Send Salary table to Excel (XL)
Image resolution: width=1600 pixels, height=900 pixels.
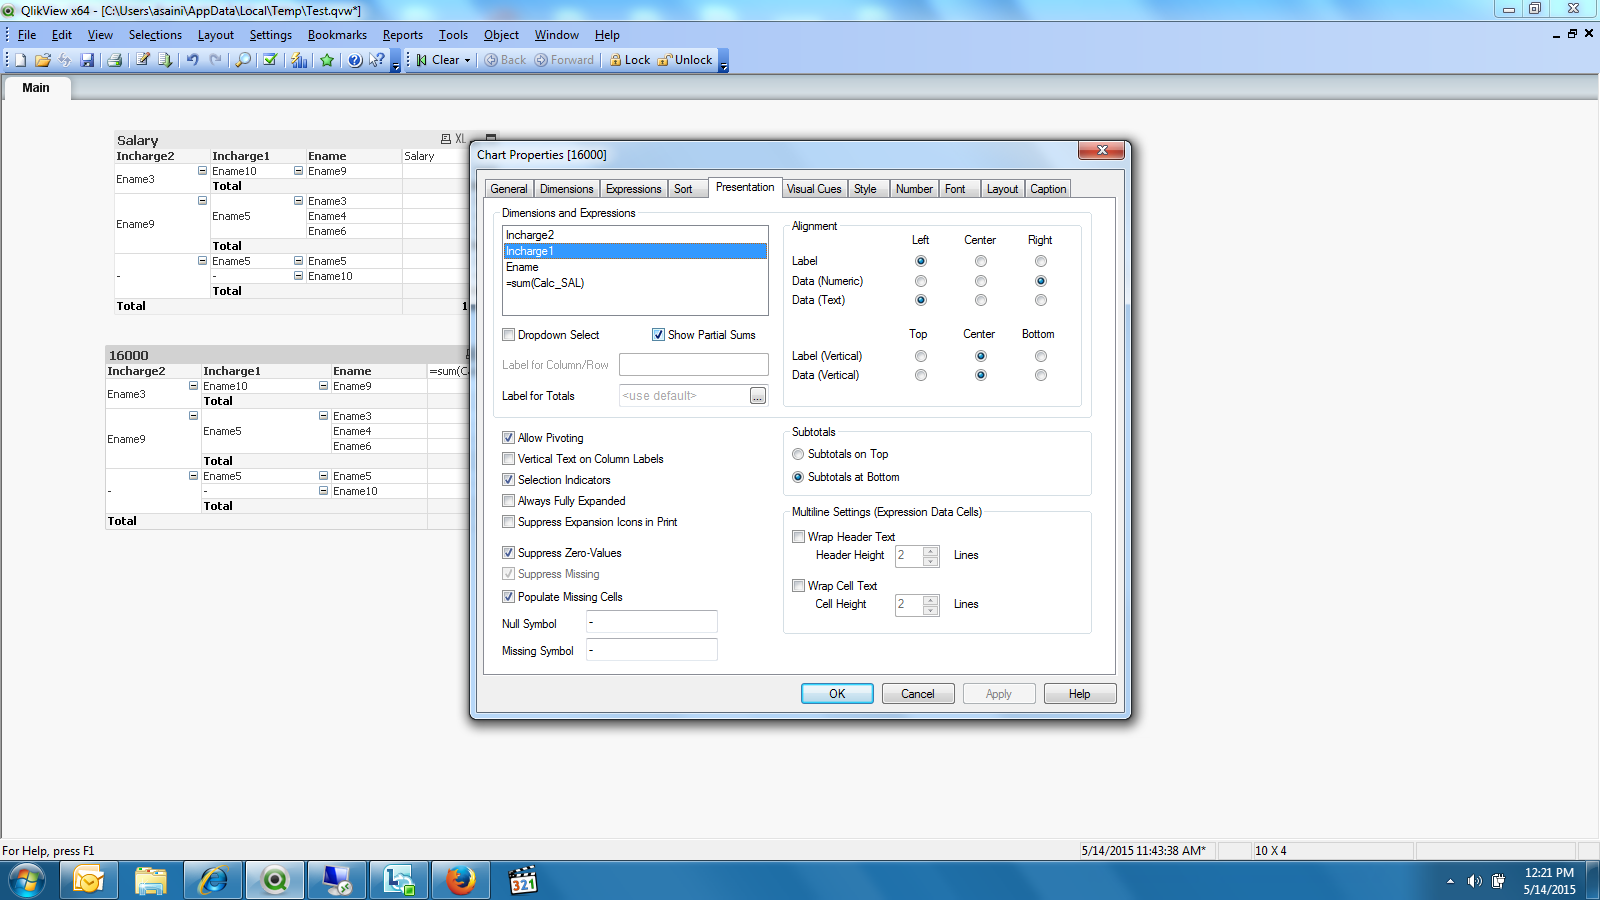(460, 139)
